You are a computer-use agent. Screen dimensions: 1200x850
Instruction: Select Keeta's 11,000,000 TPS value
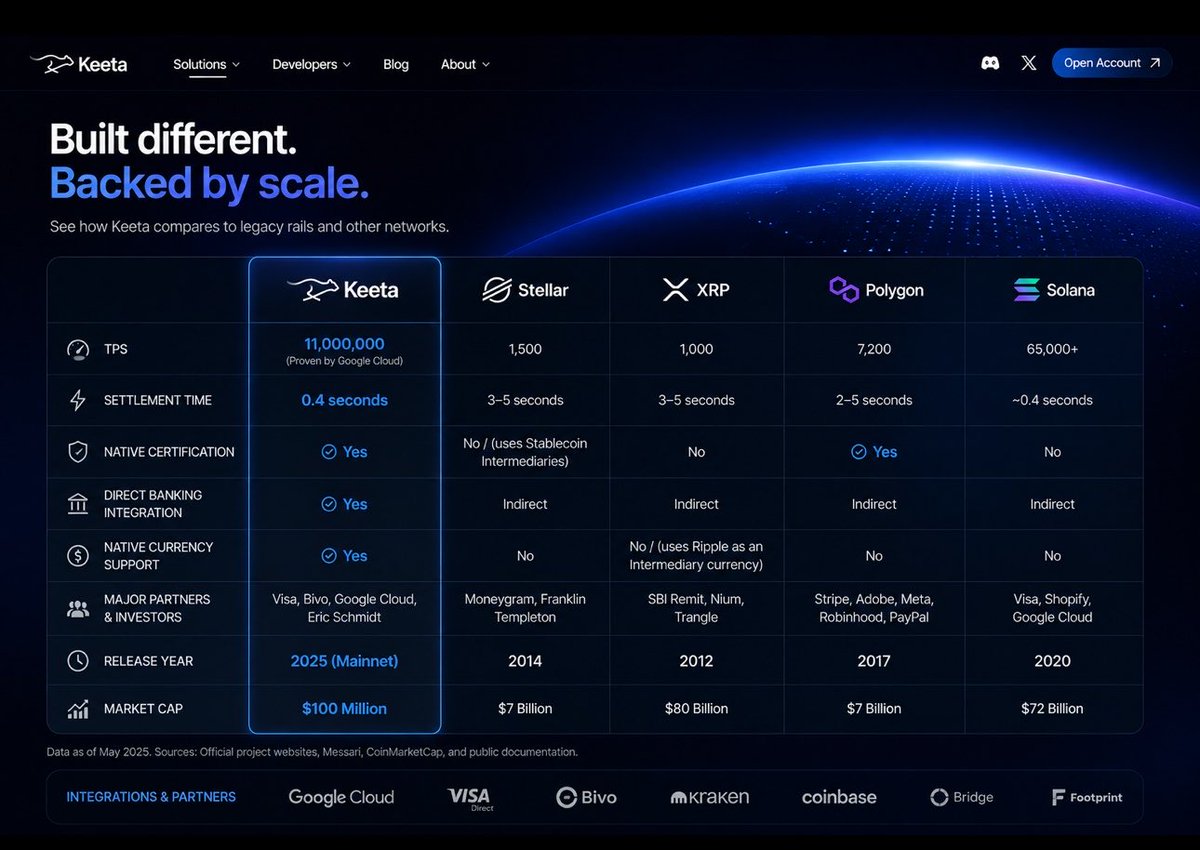click(344, 344)
